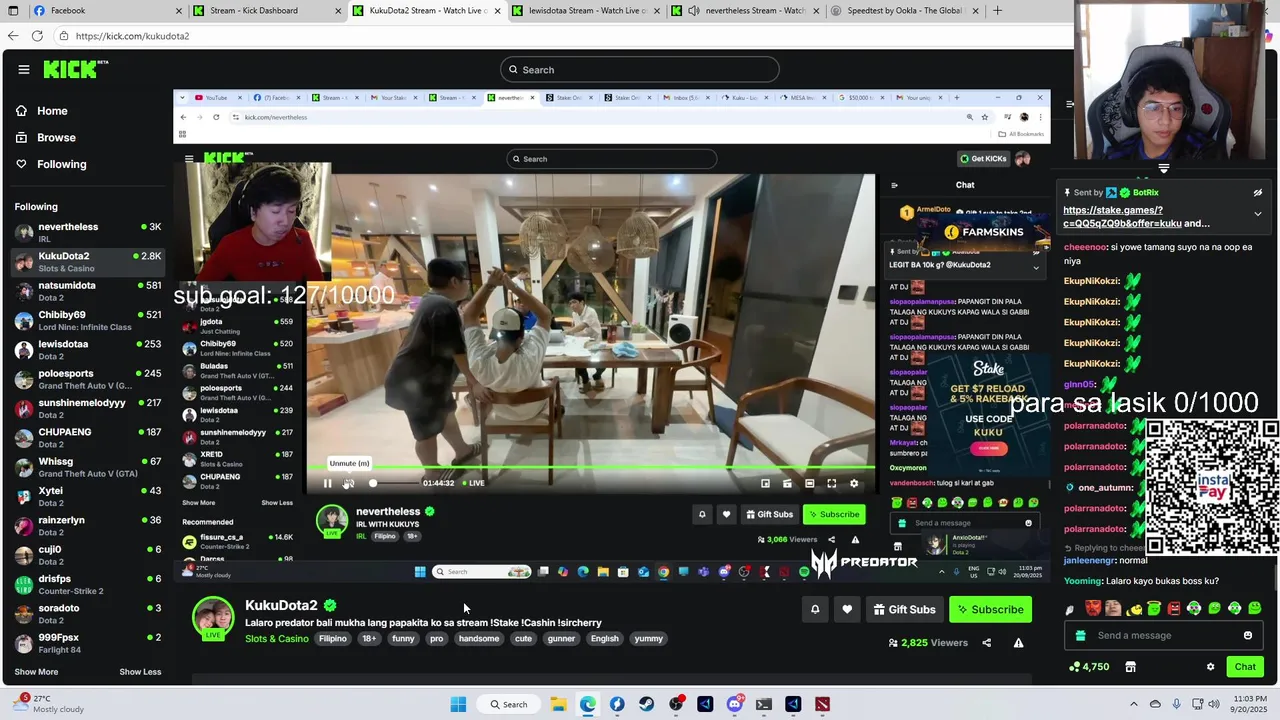
Task: Reload the page with refresh icon
Action: [x=37, y=36]
